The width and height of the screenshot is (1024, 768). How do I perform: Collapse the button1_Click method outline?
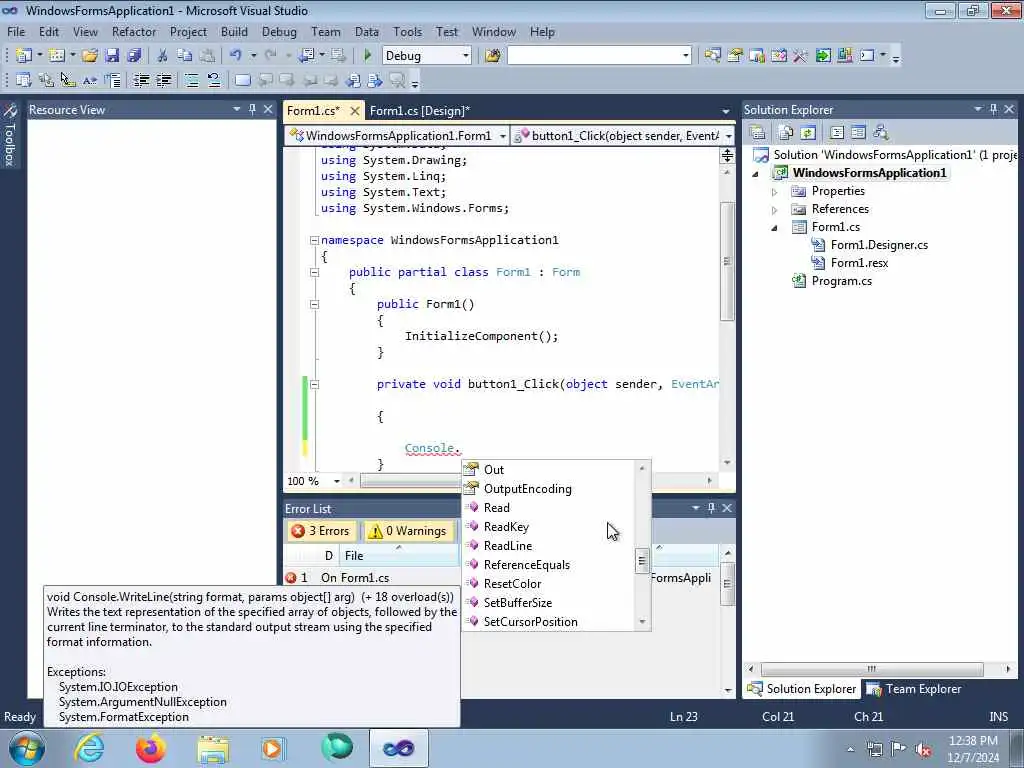(314, 385)
